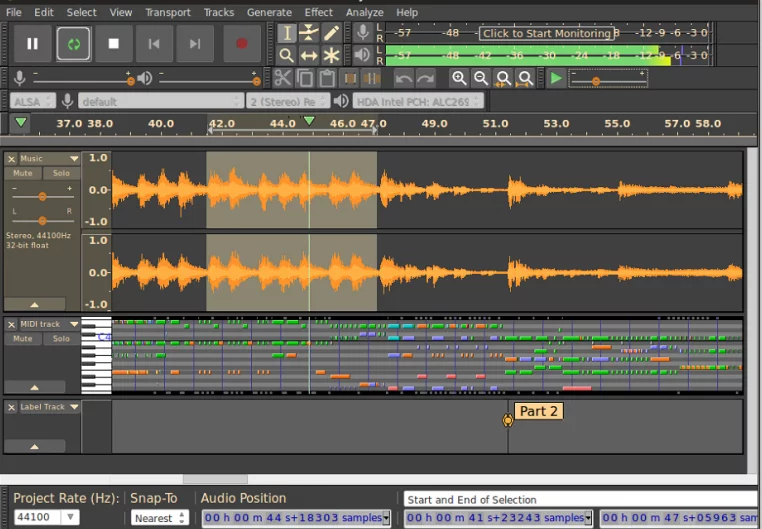Solo the MIDI track
This screenshot has height=529, width=762.
[61, 339]
